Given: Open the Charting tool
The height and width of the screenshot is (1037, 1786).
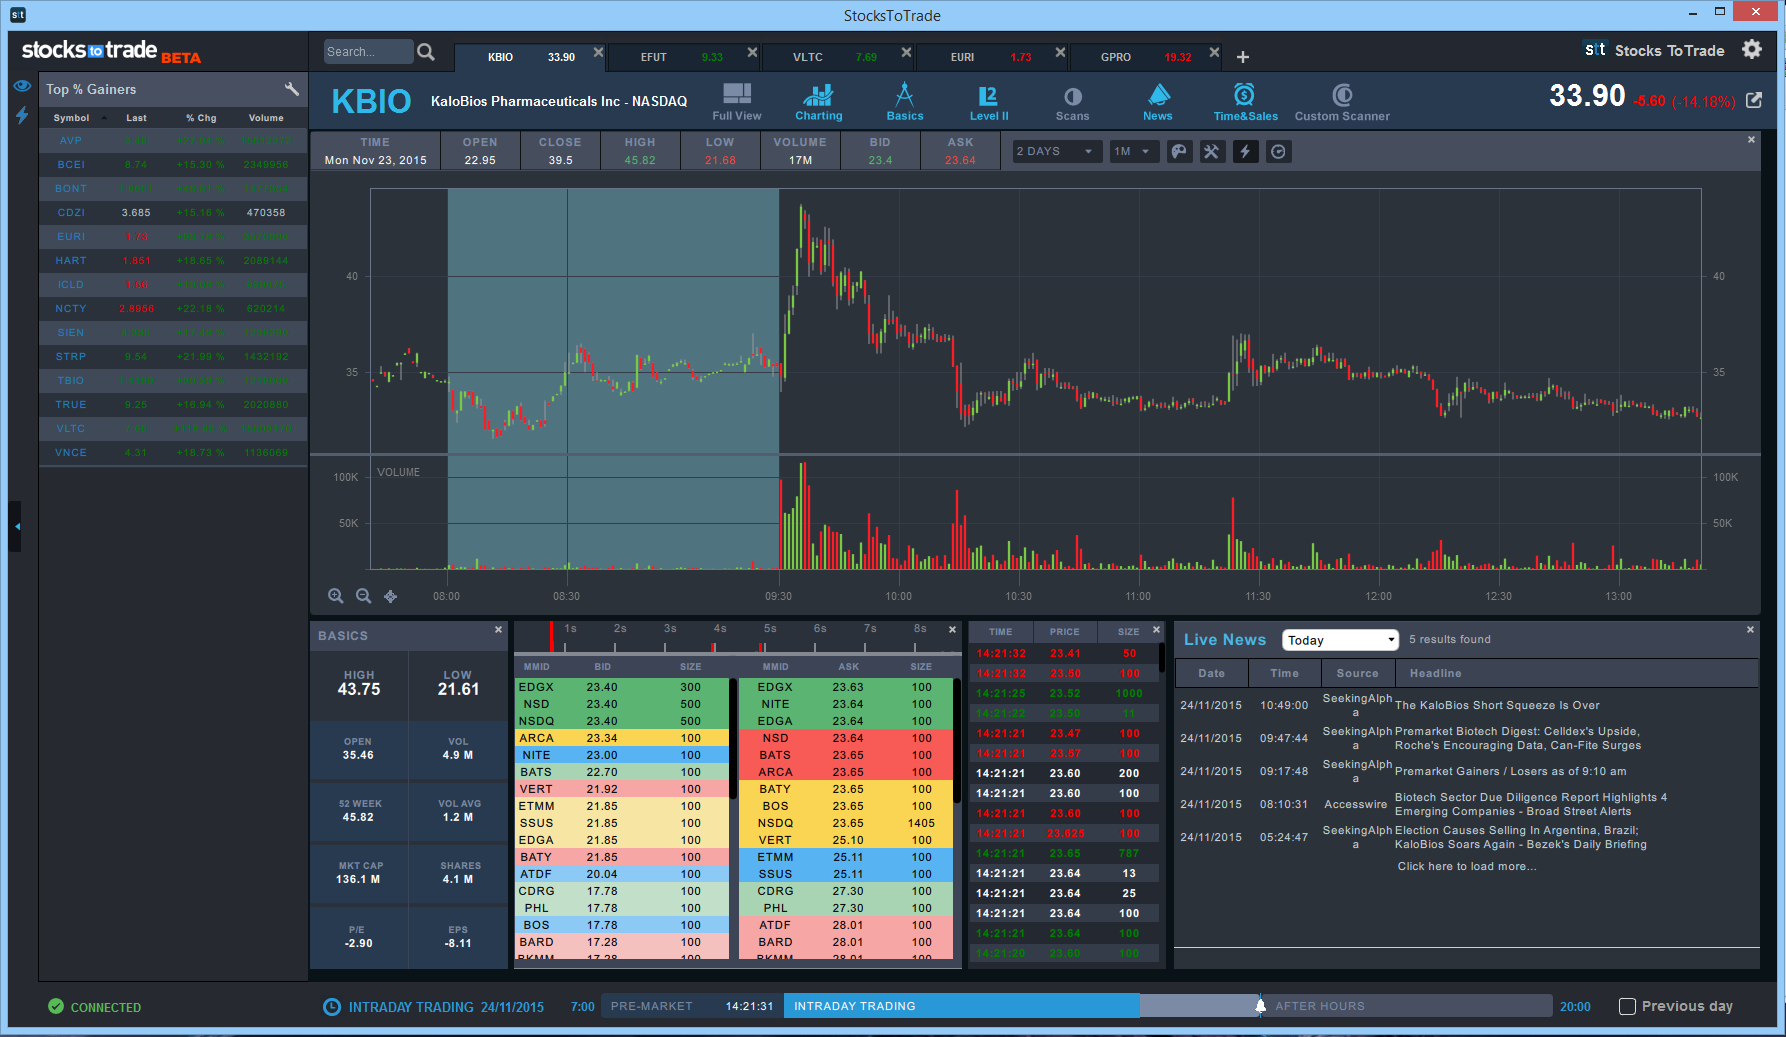Looking at the screenshot, I should point(818,102).
